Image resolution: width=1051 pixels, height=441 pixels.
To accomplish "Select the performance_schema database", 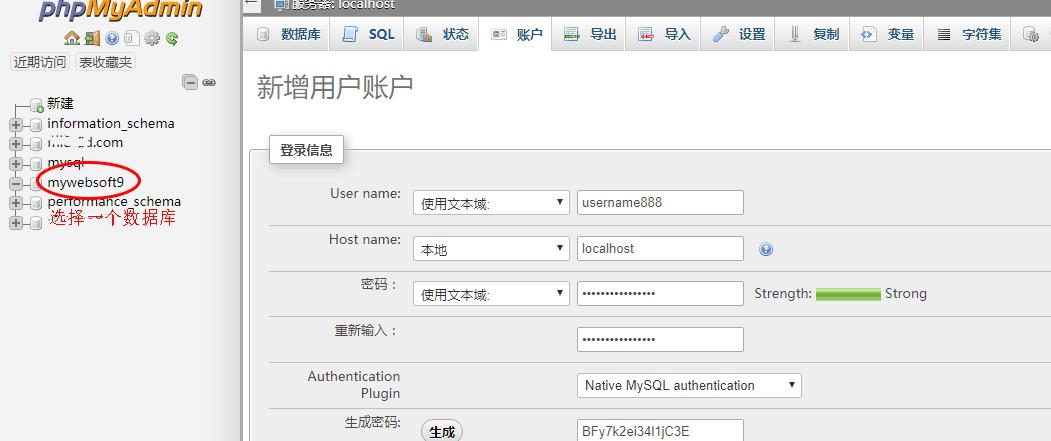I will click(114, 201).
